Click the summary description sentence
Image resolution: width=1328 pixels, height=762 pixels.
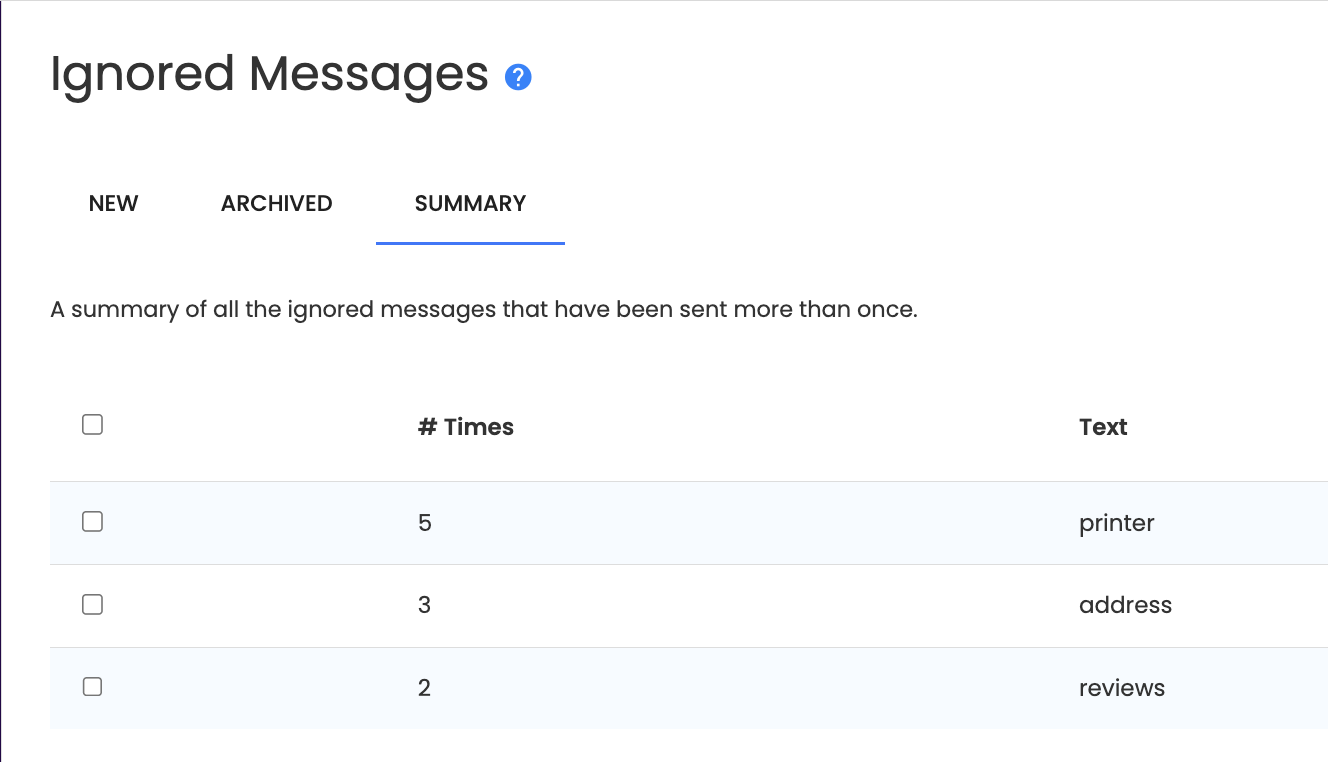[x=484, y=309]
